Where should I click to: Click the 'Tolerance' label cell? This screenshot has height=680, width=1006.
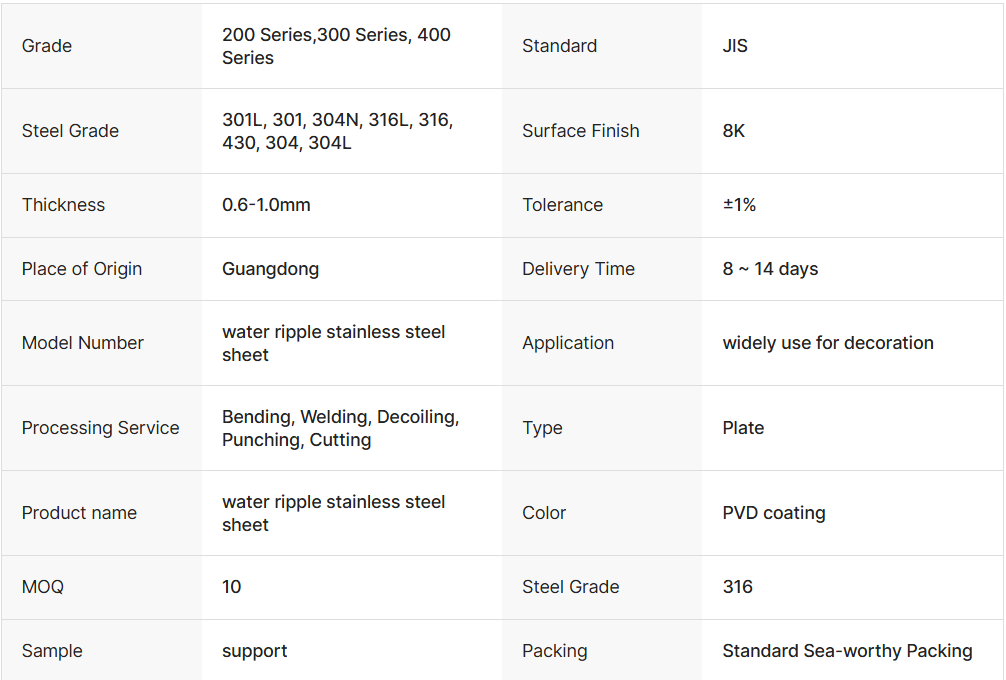click(562, 205)
